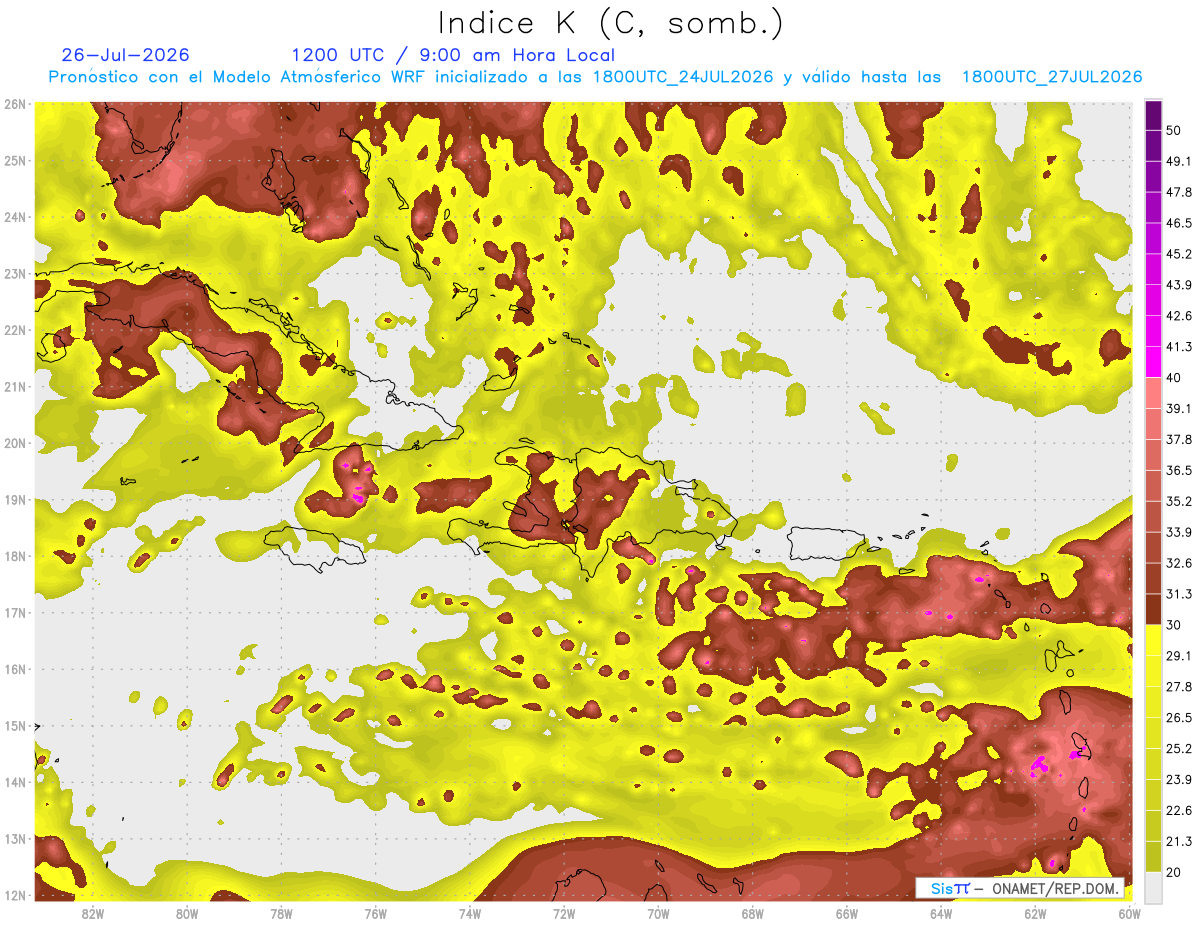Screen dimensions: 1200x927
Task: Click the '20N' latitude label
Action: point(14,443)
